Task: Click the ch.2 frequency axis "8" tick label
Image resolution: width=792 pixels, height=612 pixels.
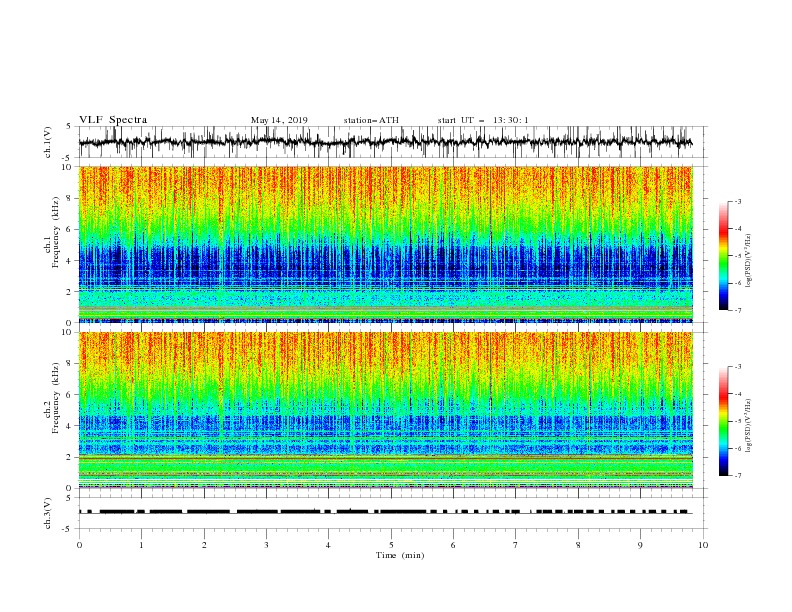Action: (x=70, y=364)
